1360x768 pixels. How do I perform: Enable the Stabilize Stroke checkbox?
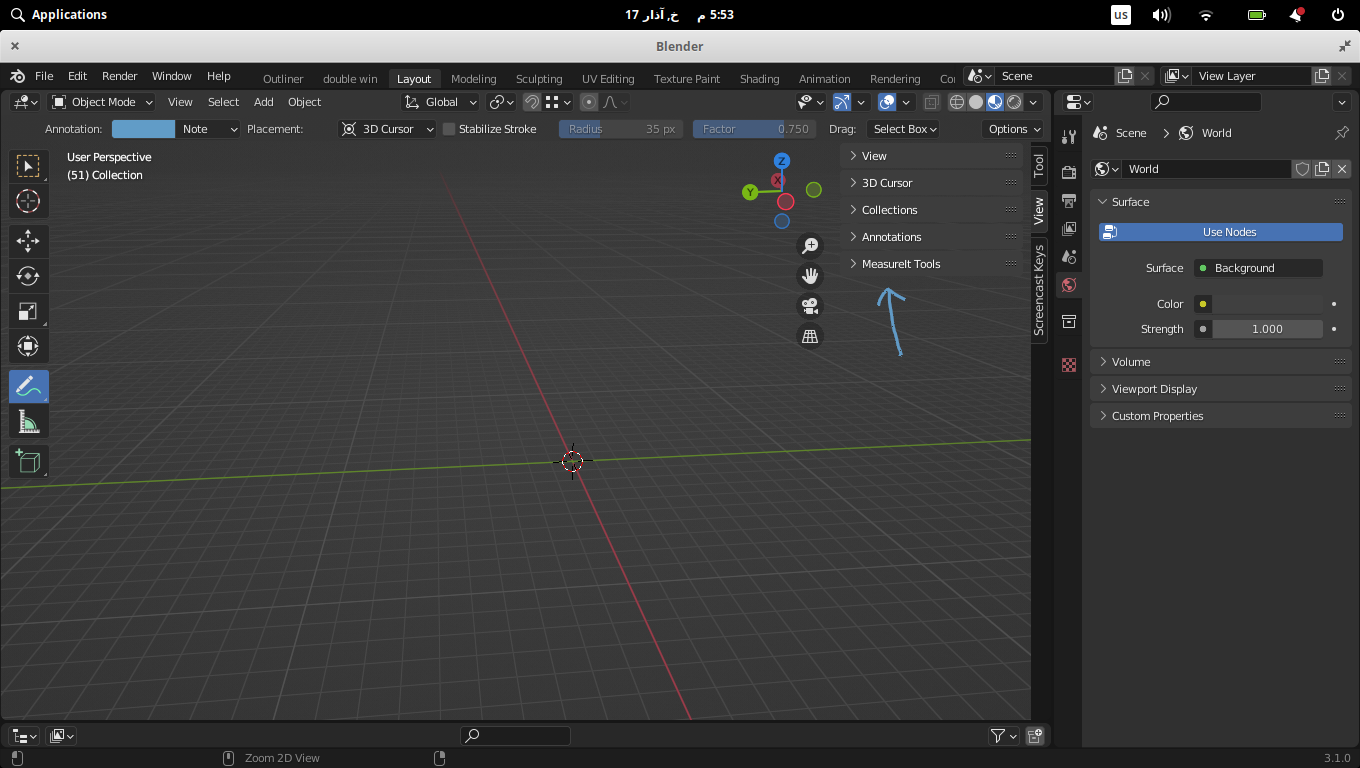click(x=449, y=129)
